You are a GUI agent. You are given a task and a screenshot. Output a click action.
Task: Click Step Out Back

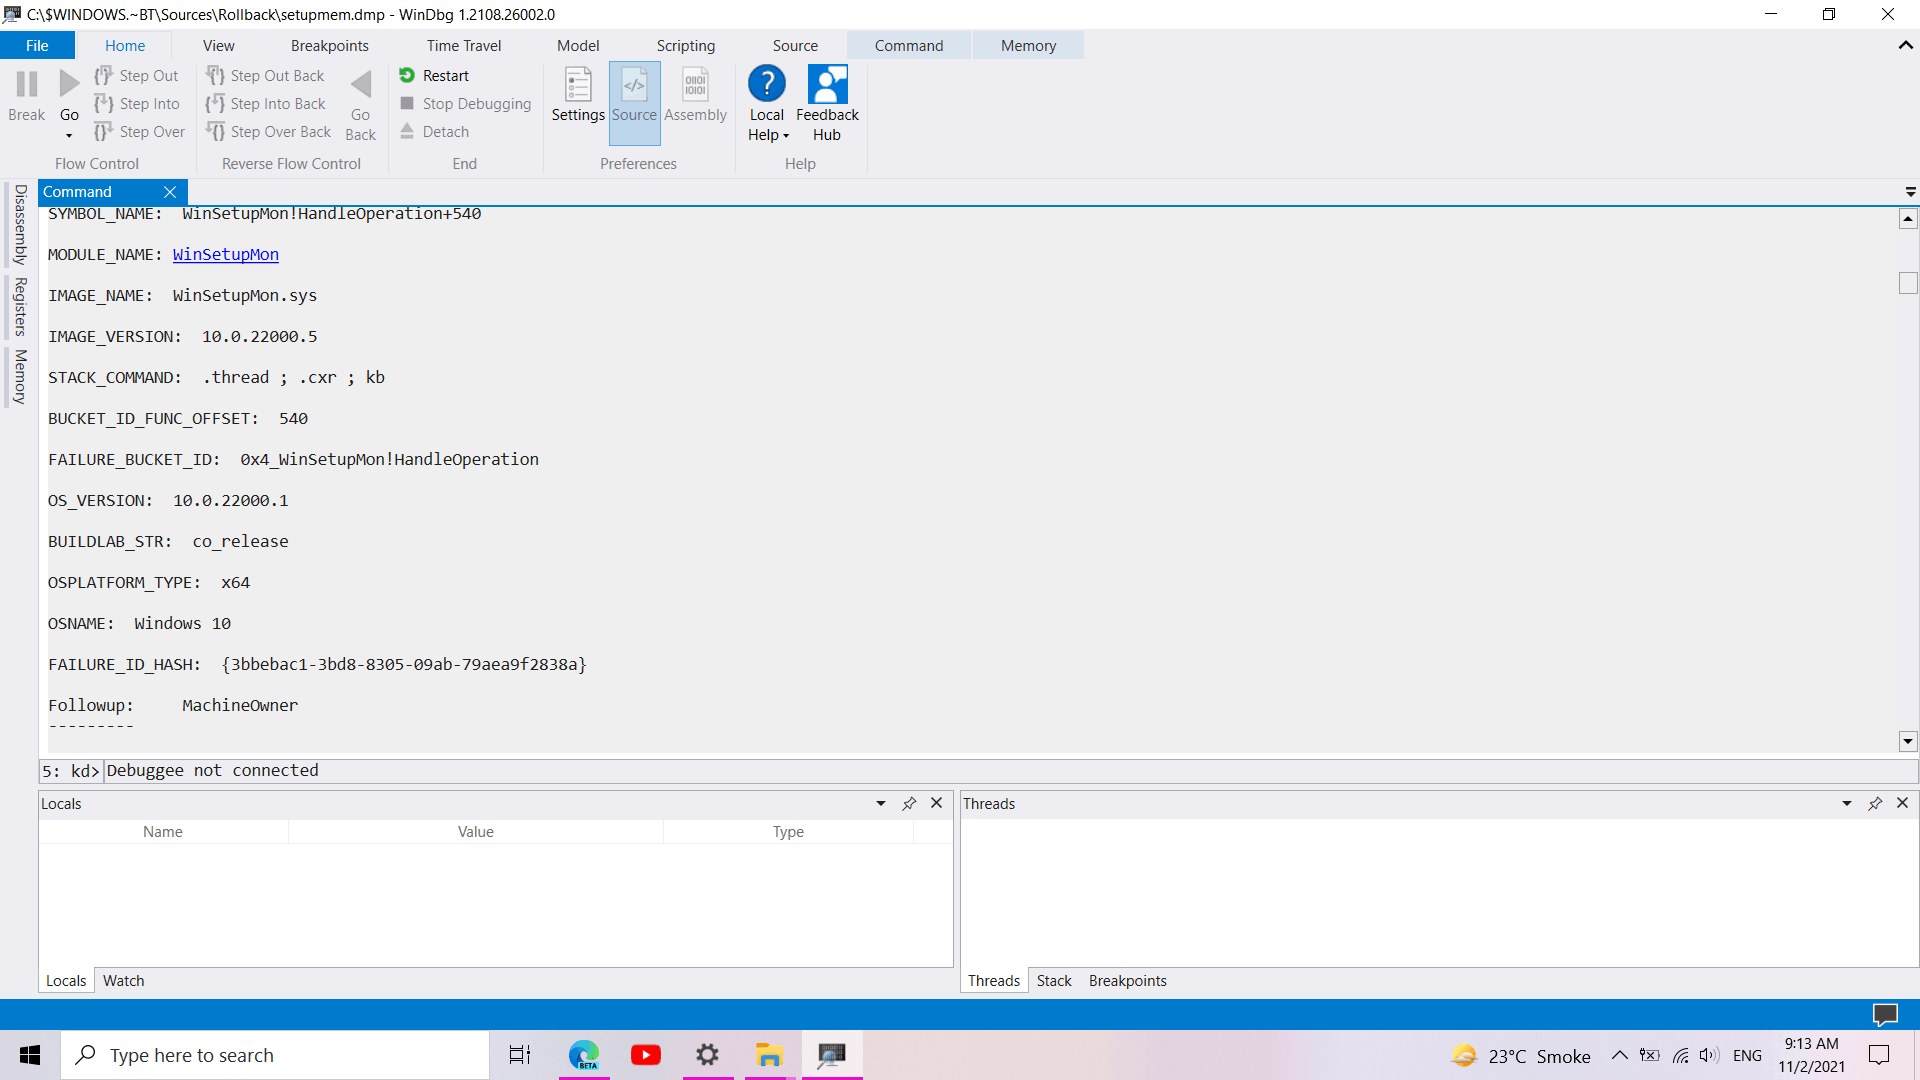coord(265,76)
